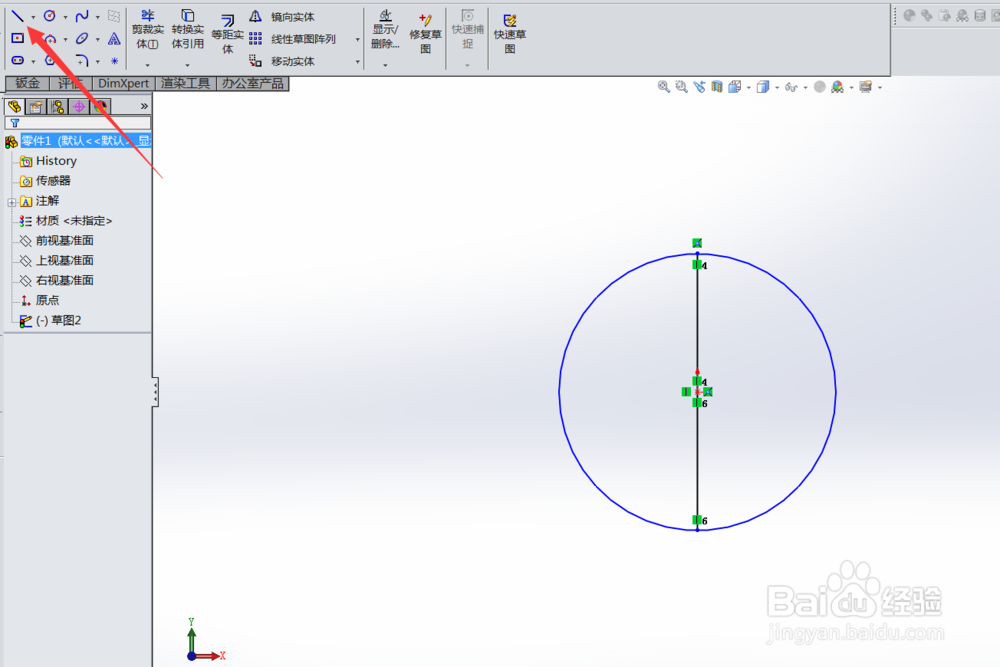Viewport: 1000px width, 667px height.
Task: Expand the manager panel tabs chevron
Action: click(x=144, y=106)
